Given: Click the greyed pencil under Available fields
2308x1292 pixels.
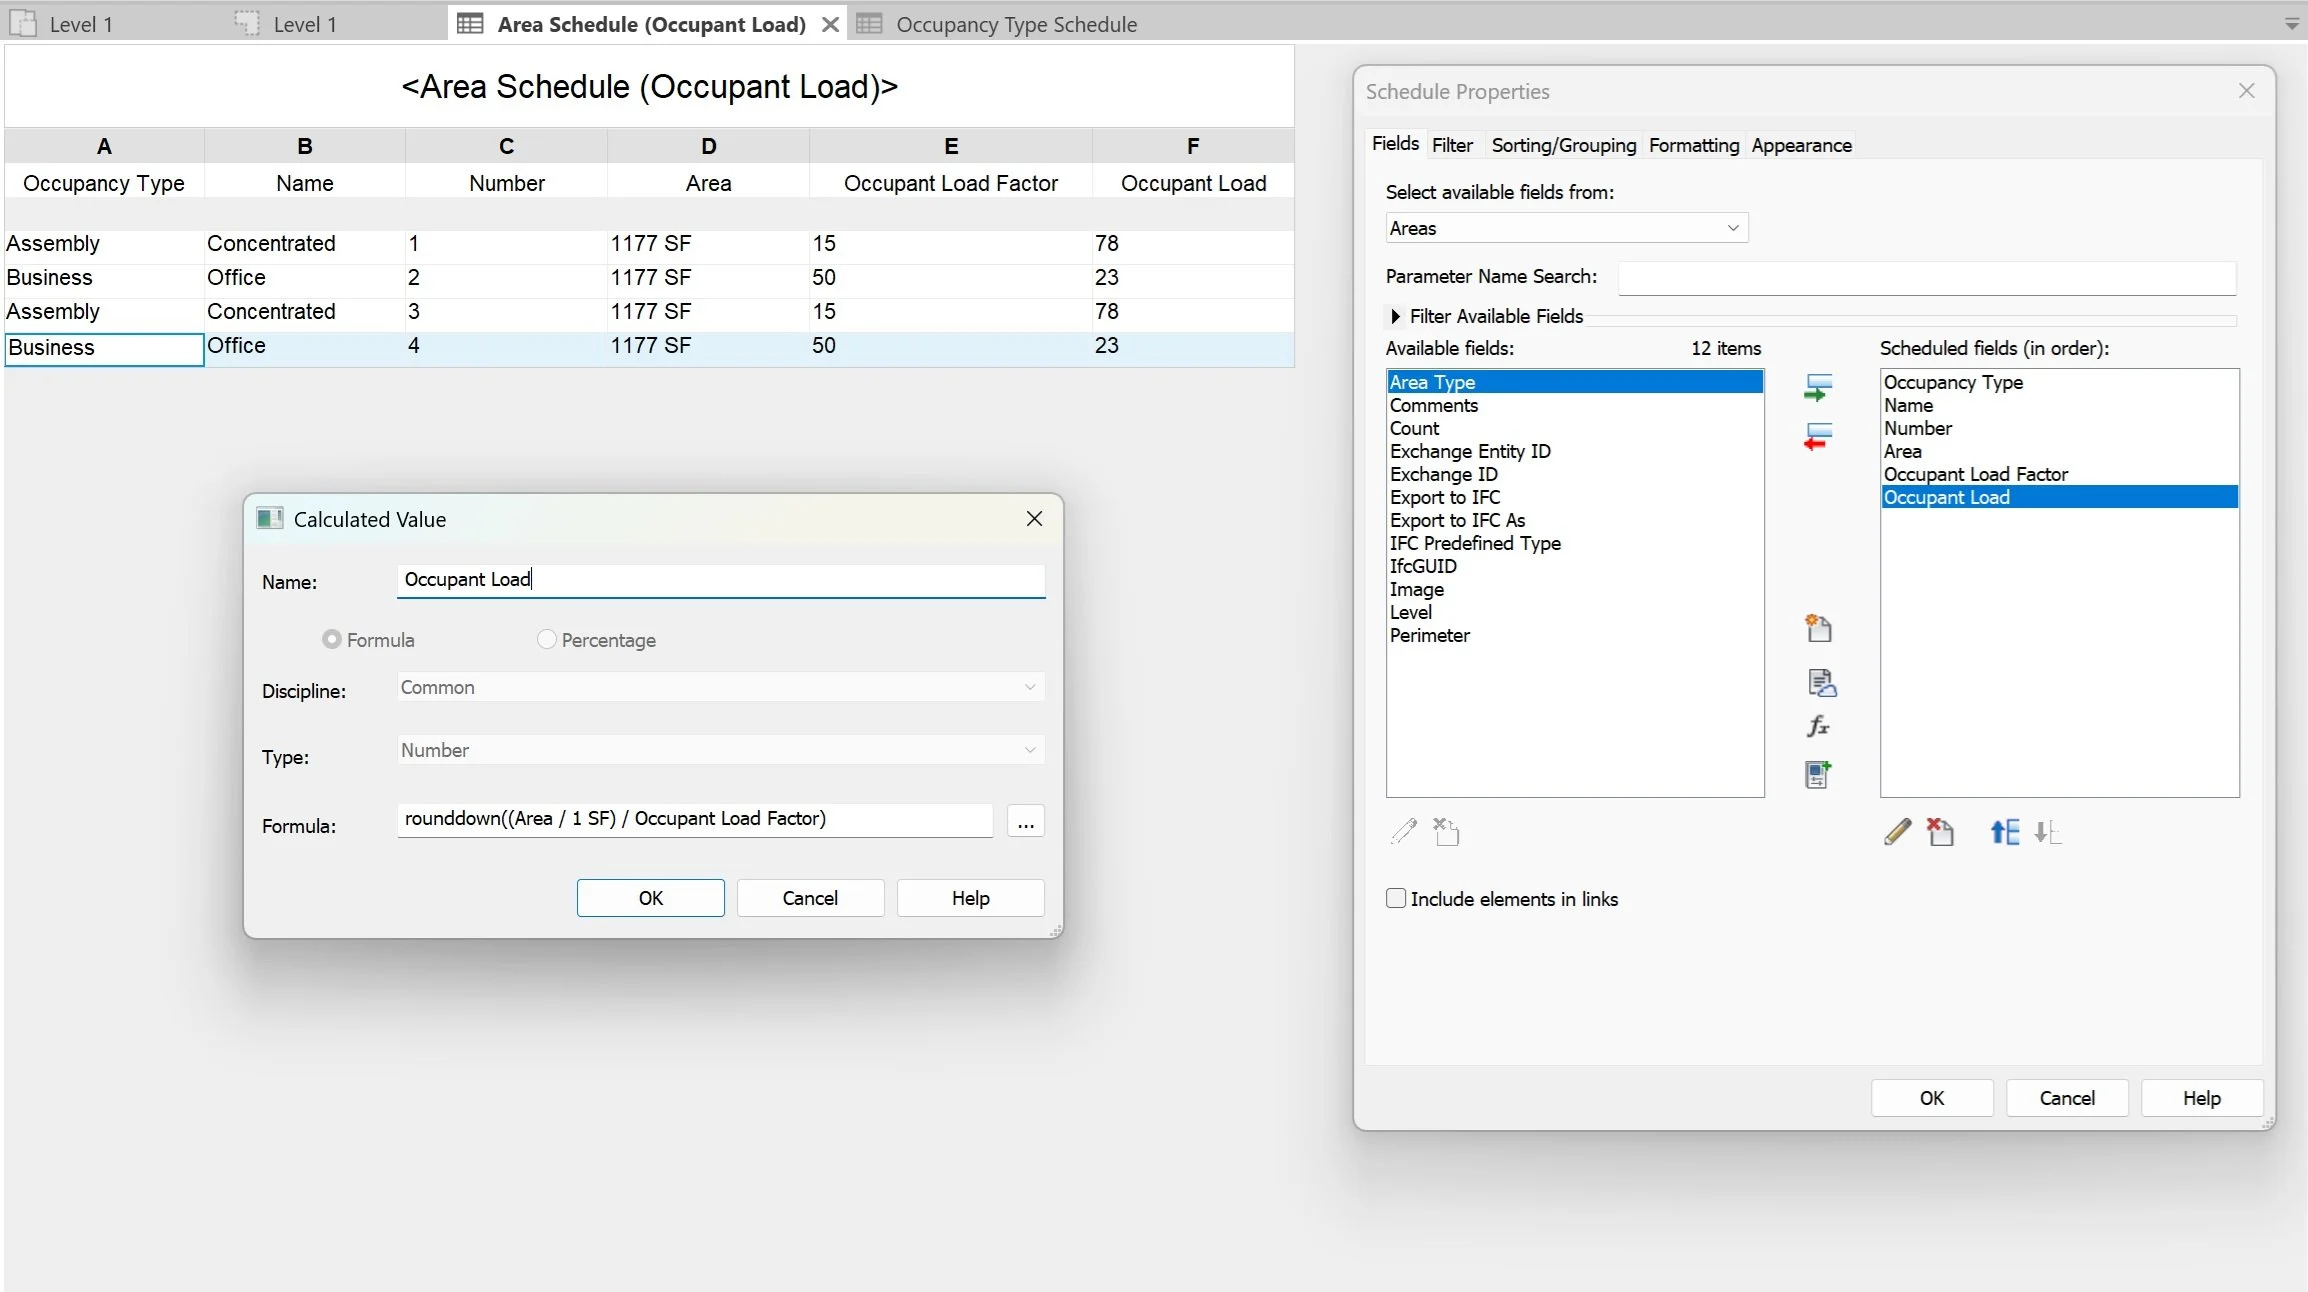Looking at the screenshot, I should (1403, 831).
